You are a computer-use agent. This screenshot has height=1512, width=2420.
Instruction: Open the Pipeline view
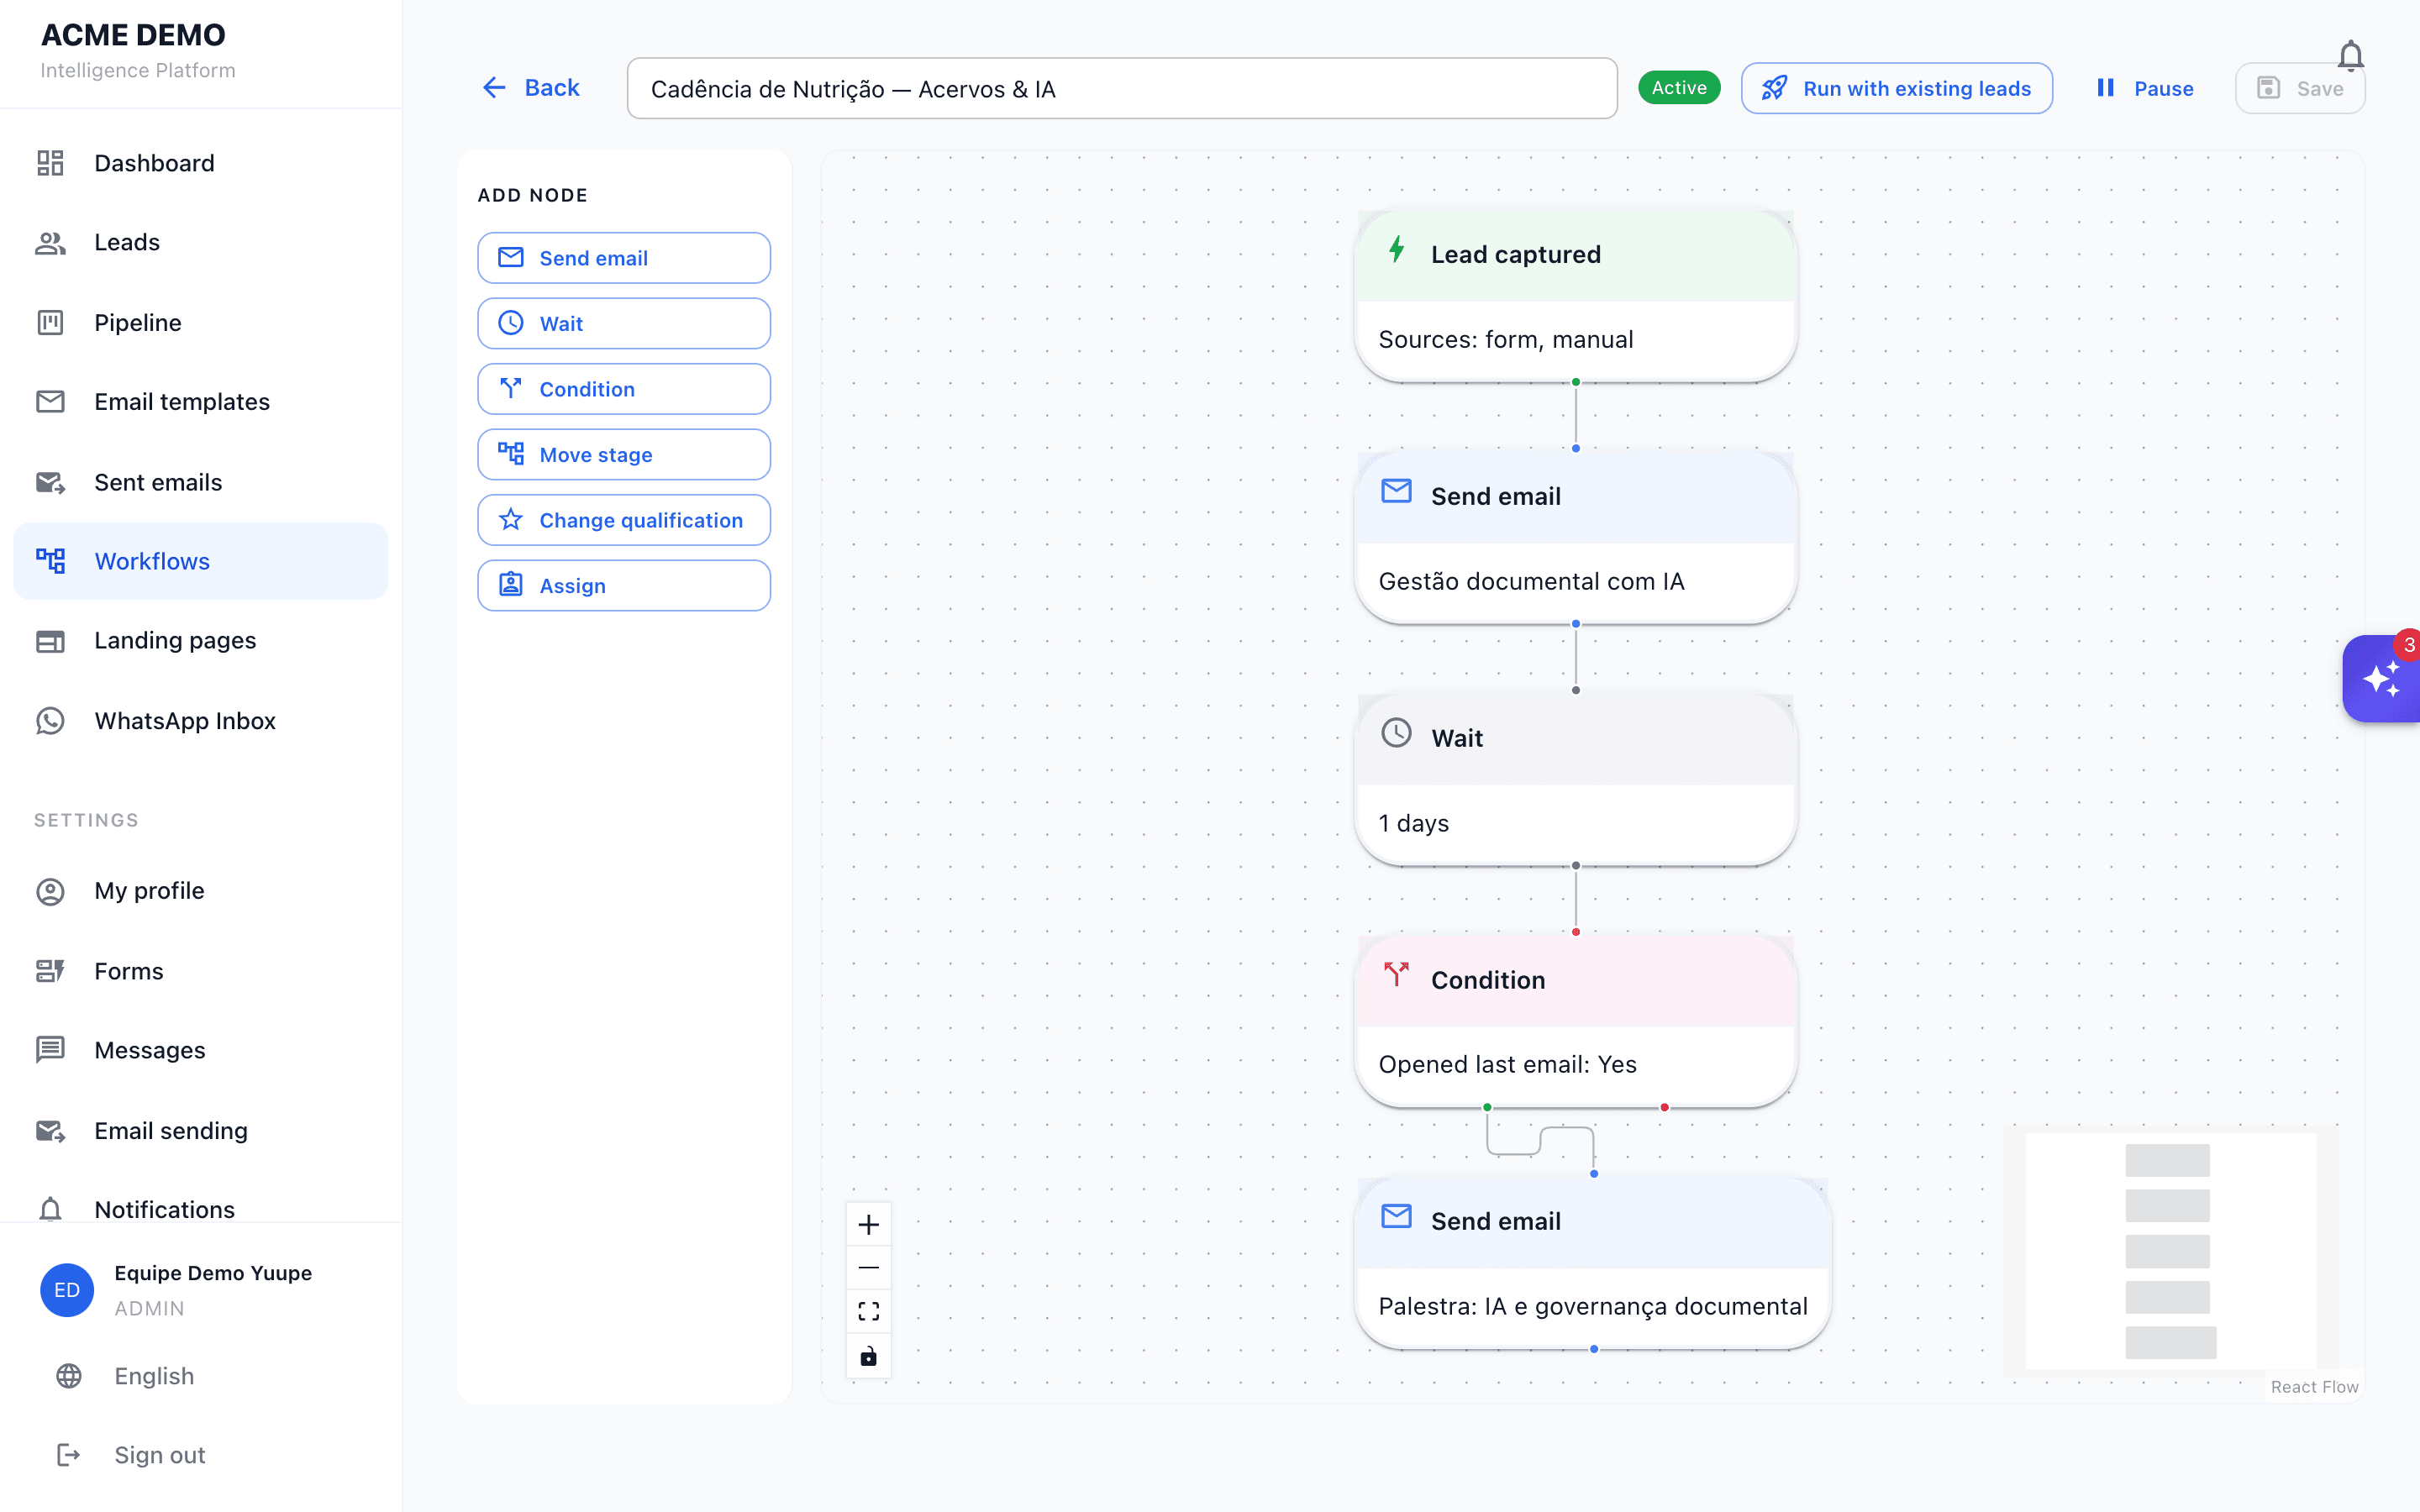[200, 322]
